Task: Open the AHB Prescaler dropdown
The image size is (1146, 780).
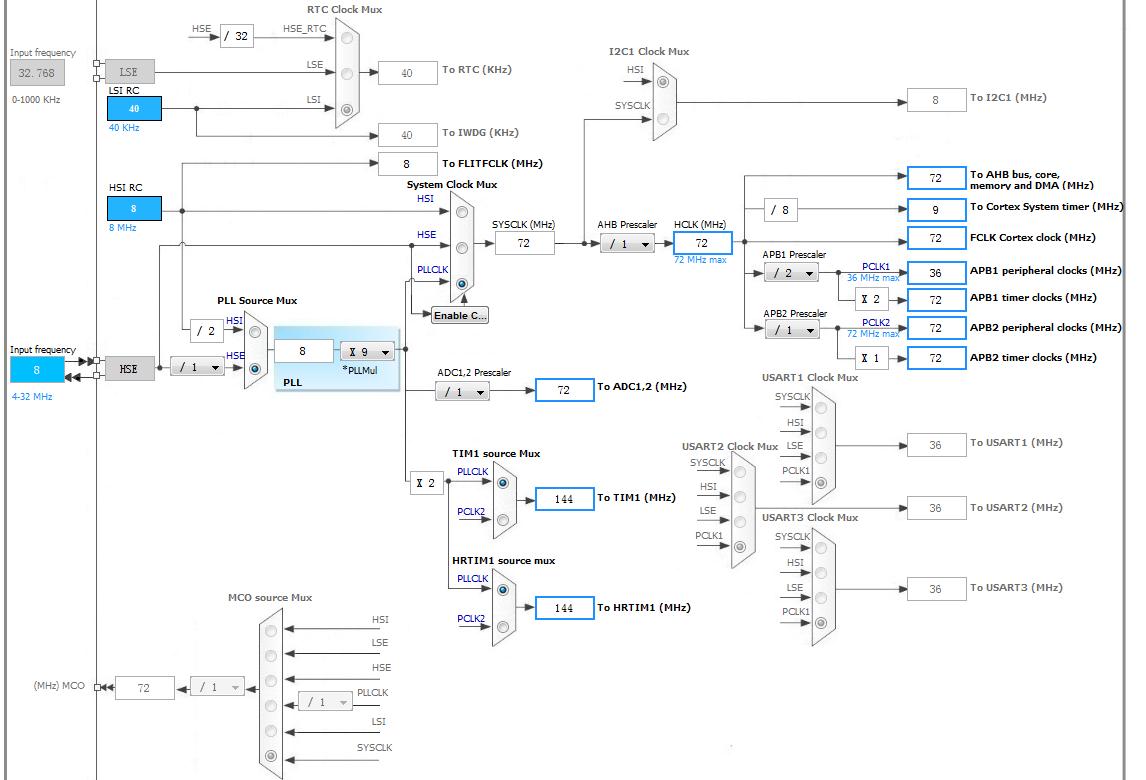Action: pos(627,244)
